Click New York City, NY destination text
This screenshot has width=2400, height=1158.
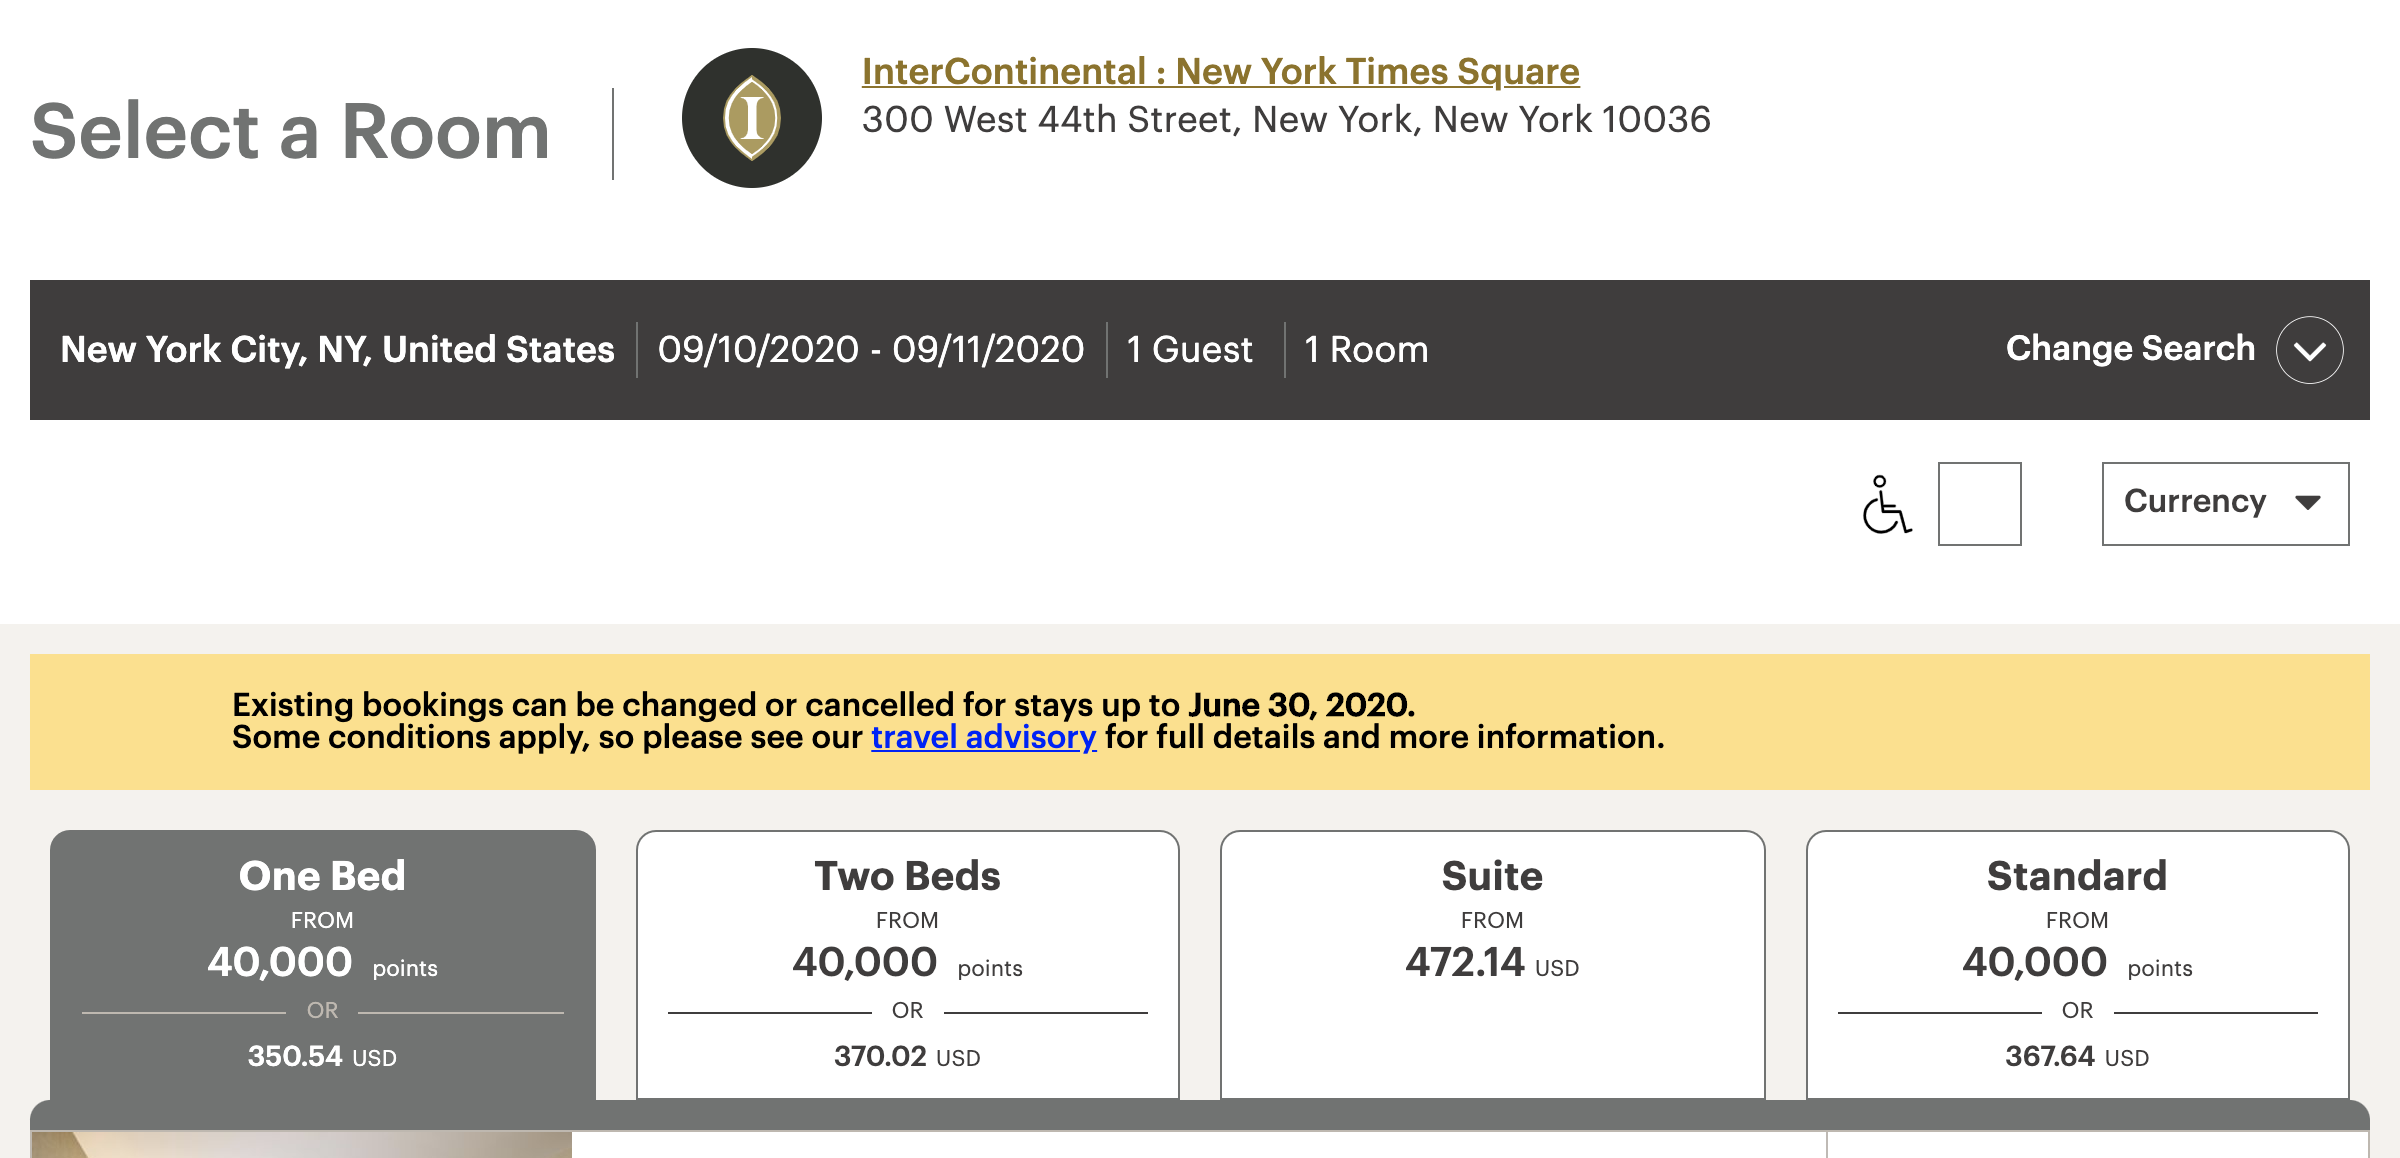[x=337, y=349]
